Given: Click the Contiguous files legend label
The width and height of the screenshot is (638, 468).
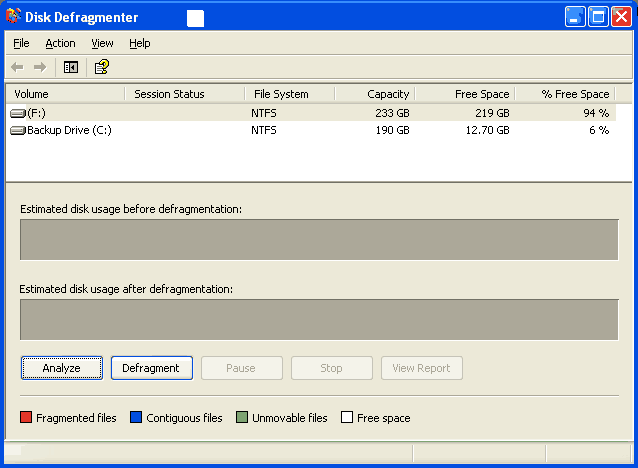Looking at the screenshot, I should point(184,418).
